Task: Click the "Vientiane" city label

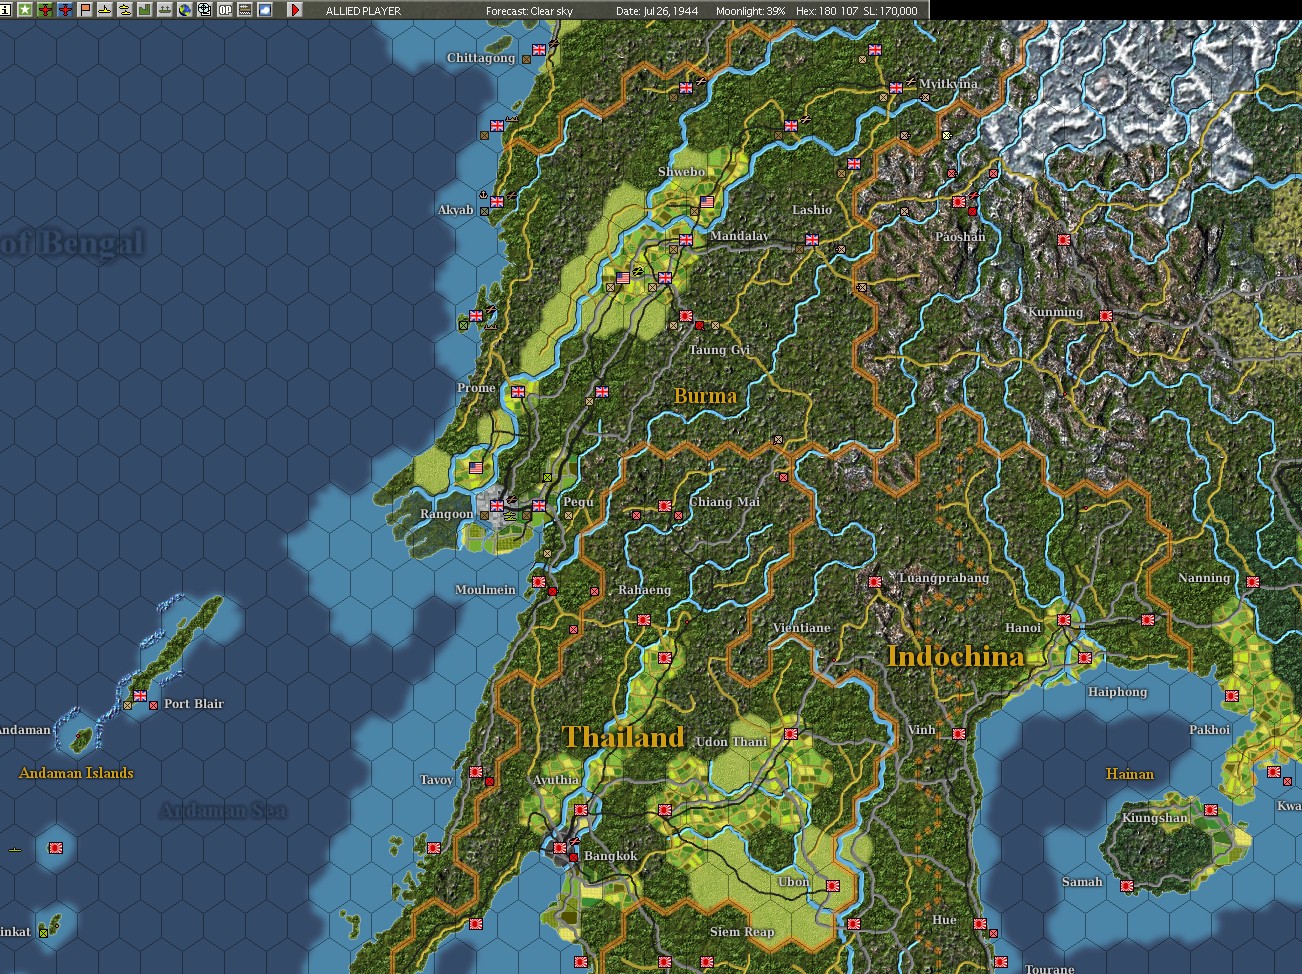Action: 801,628
